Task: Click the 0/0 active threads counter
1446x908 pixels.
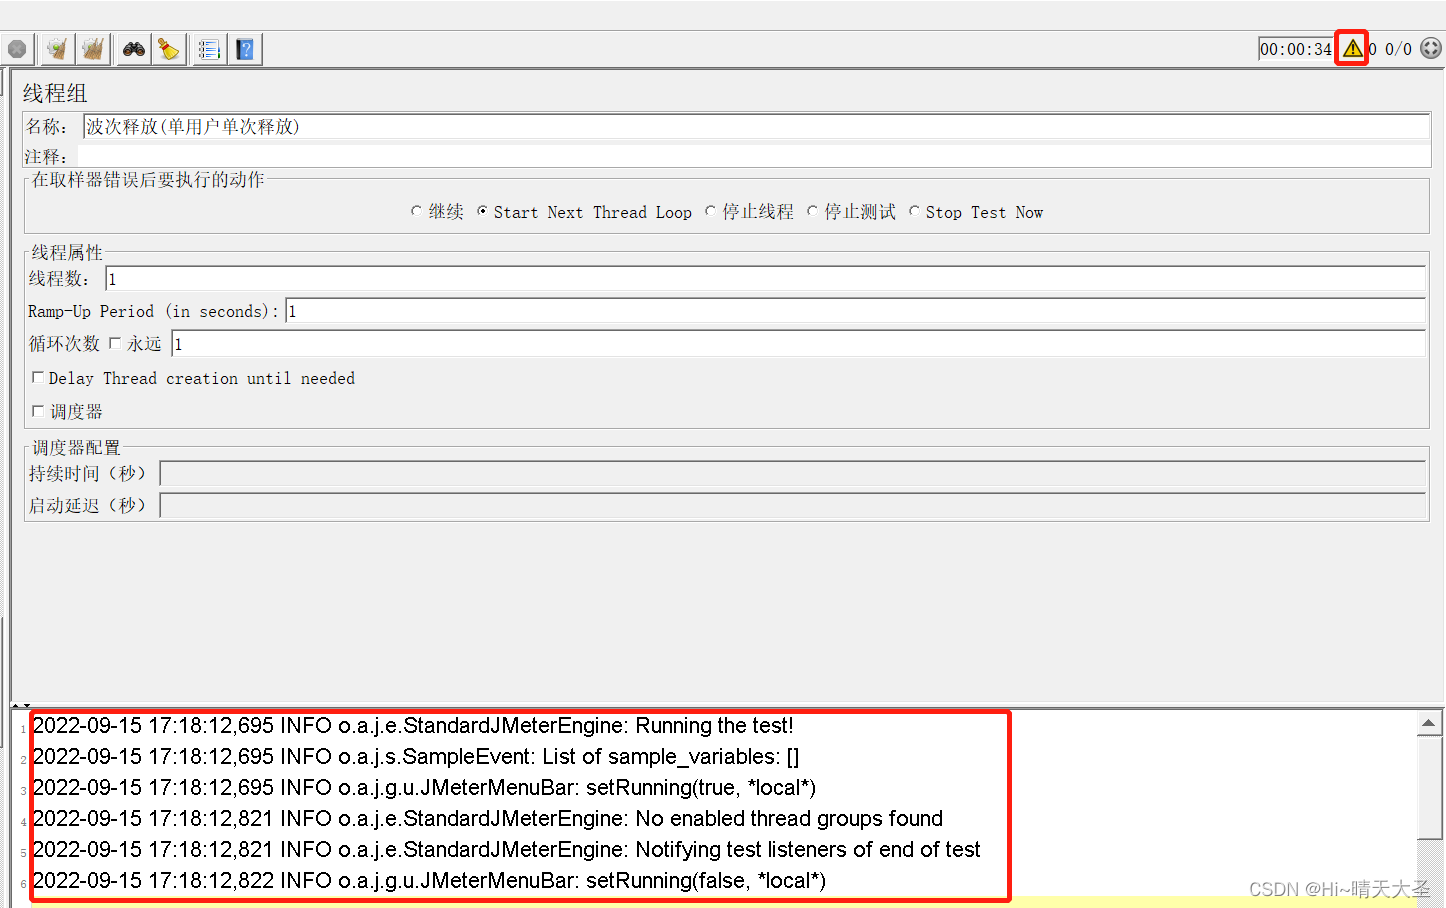Action: pyautogui.click(x=1398, y=49)
